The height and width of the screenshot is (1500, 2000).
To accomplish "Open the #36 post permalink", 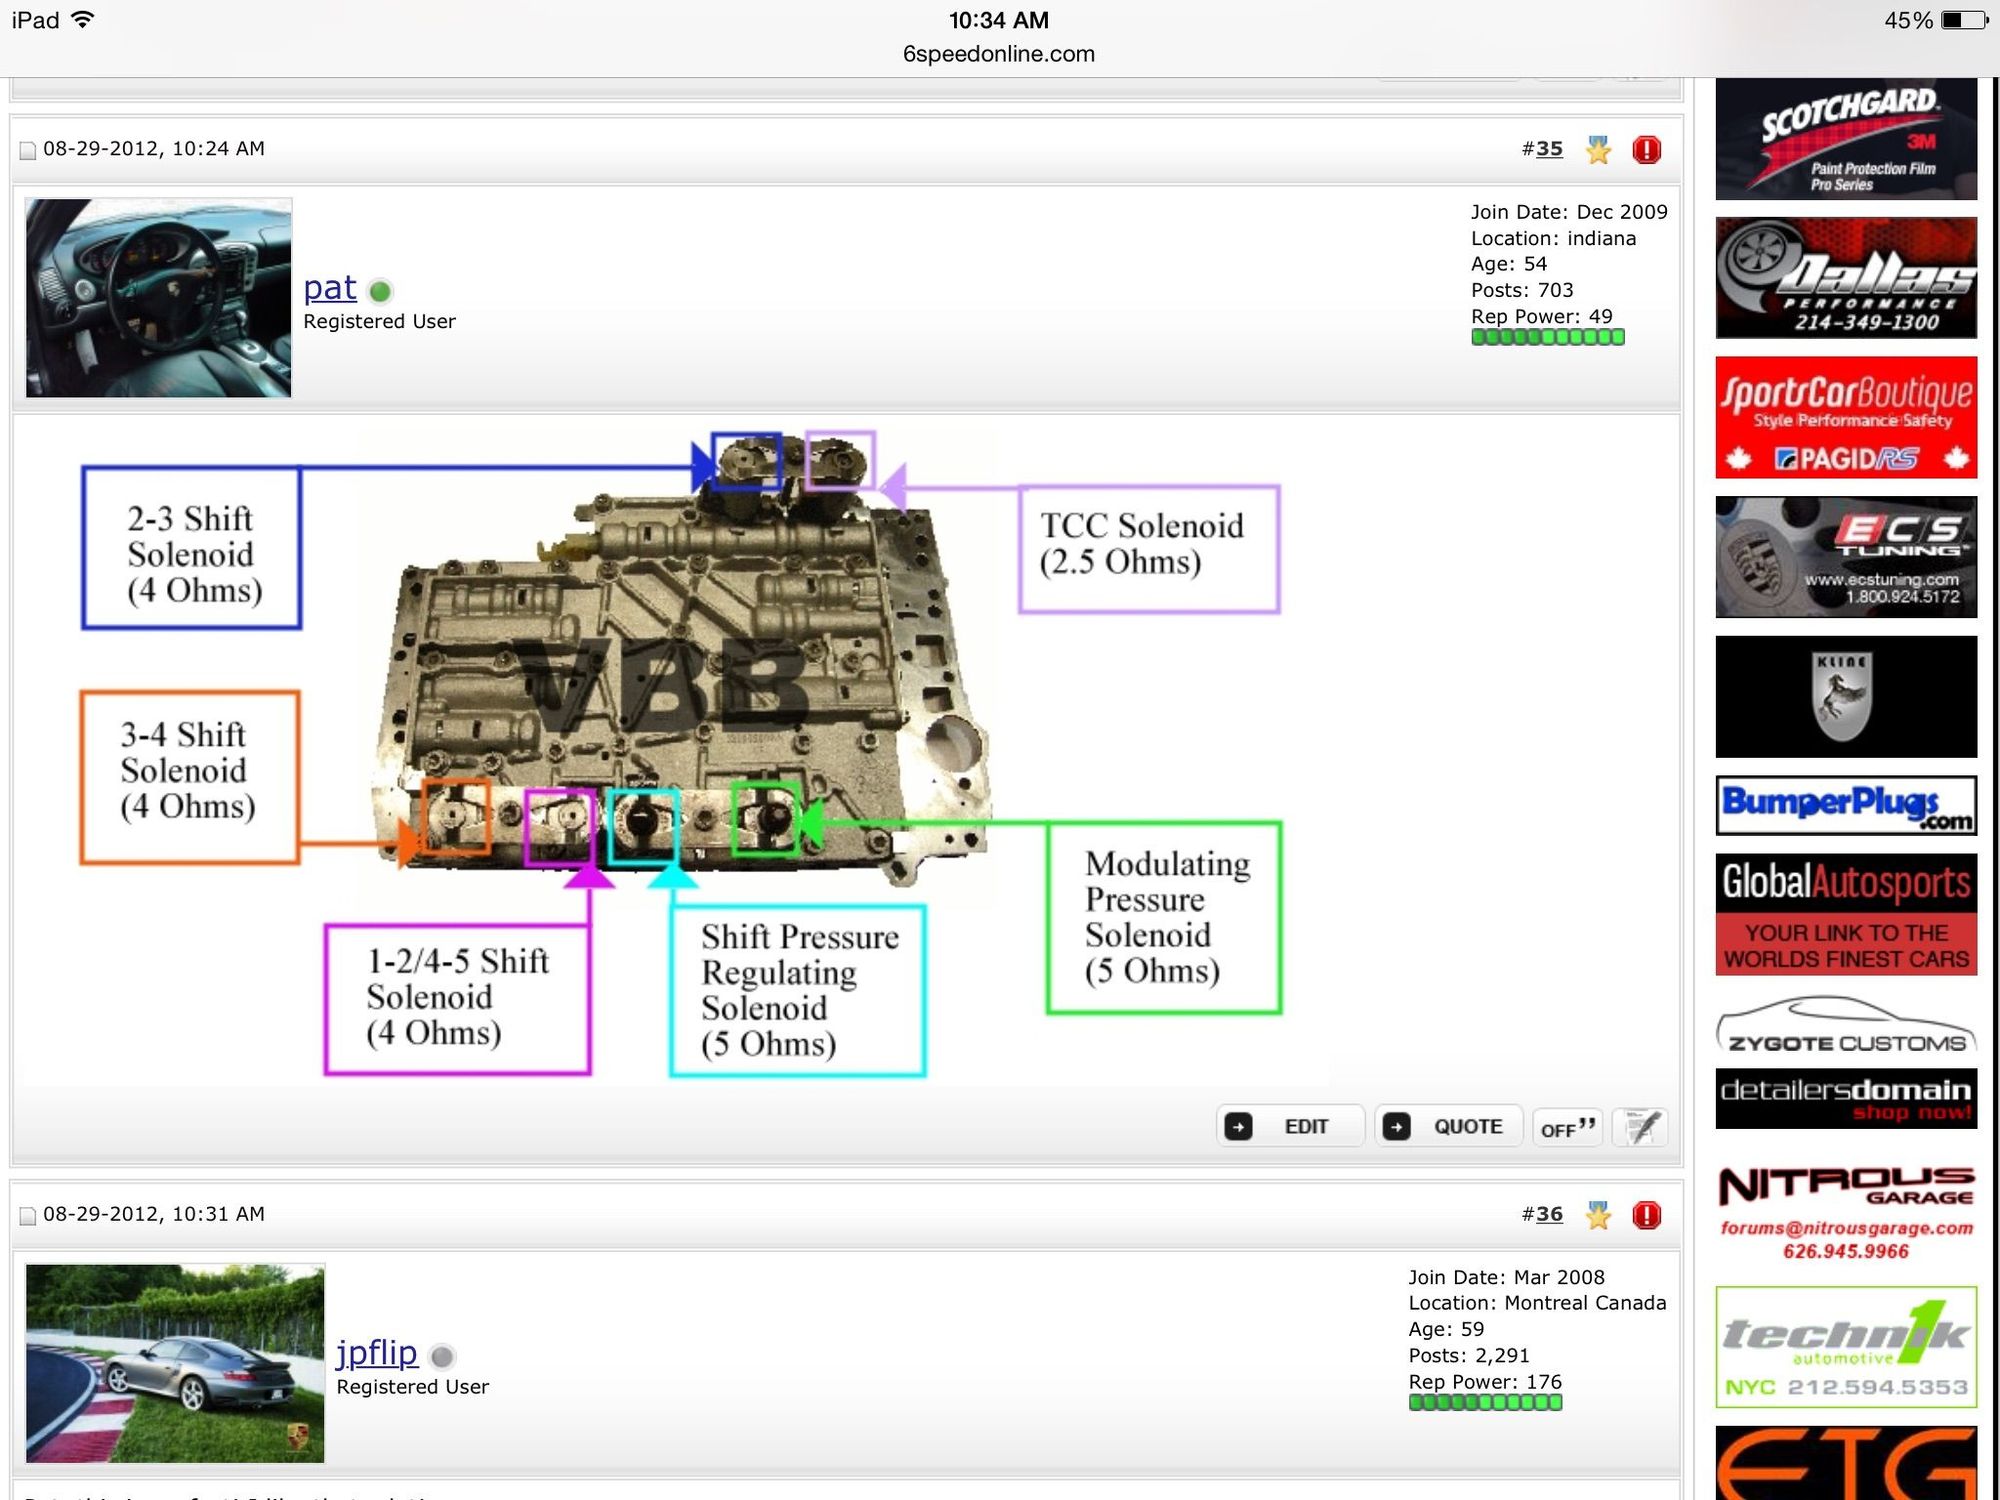I will (x=1549, y=1214).
